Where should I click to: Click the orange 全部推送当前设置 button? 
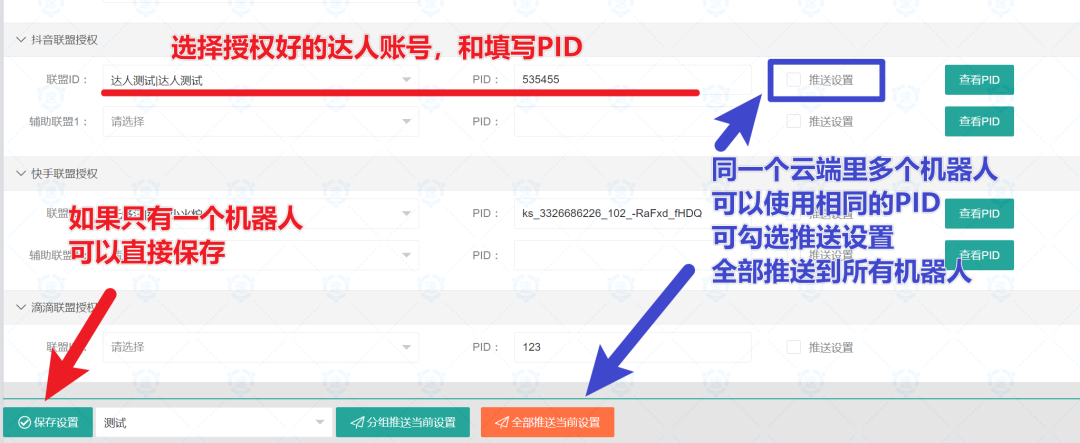547,422
